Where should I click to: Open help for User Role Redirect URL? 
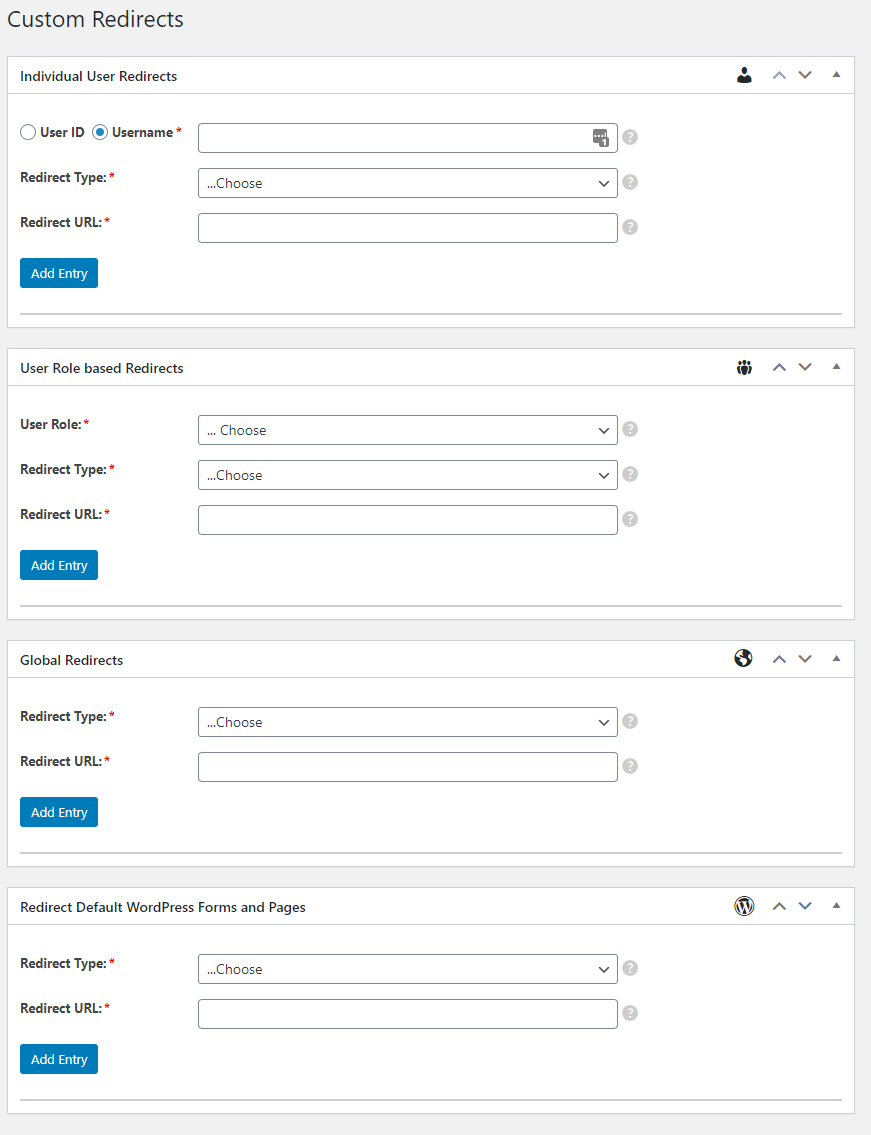[x=630, y=519]
